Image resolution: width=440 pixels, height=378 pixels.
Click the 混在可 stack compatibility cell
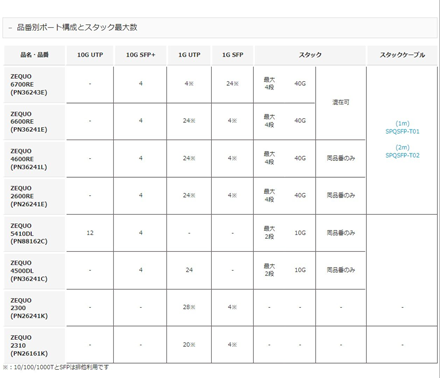coord(341,103)
